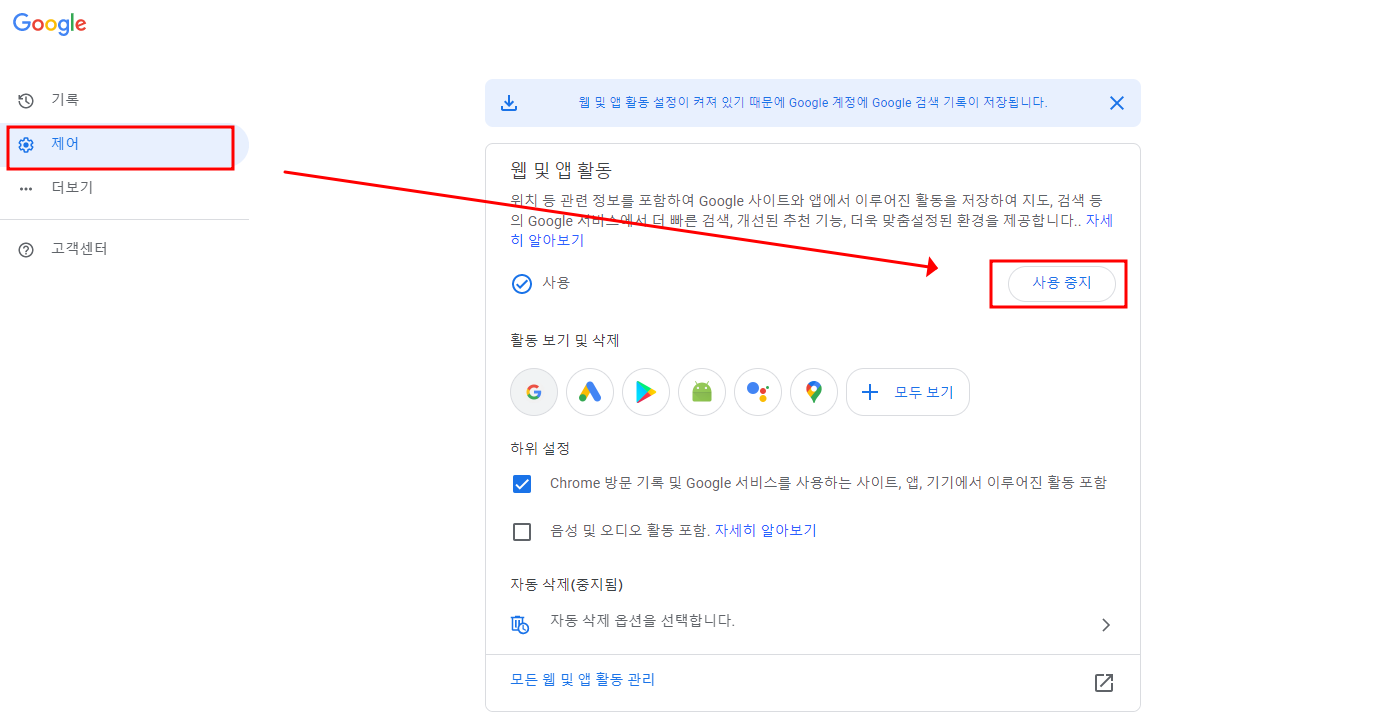Dismiss the blue notification banner

(1117, 102)
